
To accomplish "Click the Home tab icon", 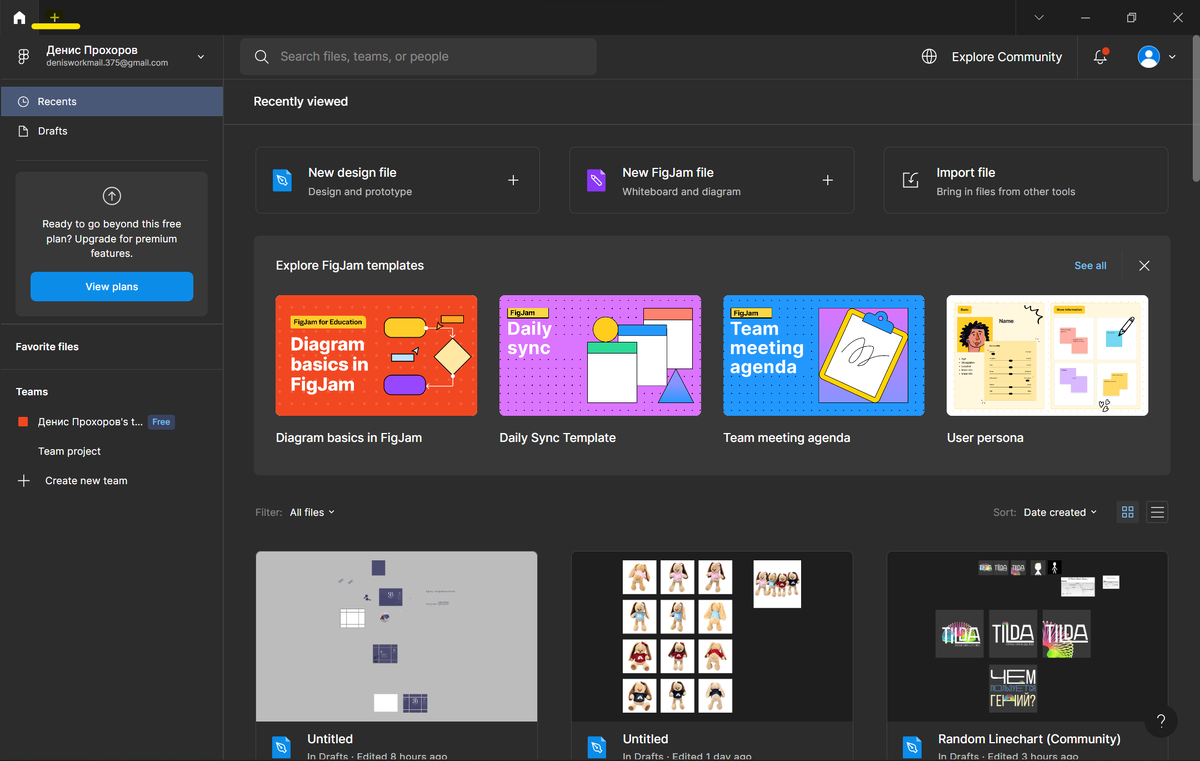I will point(19,17).
